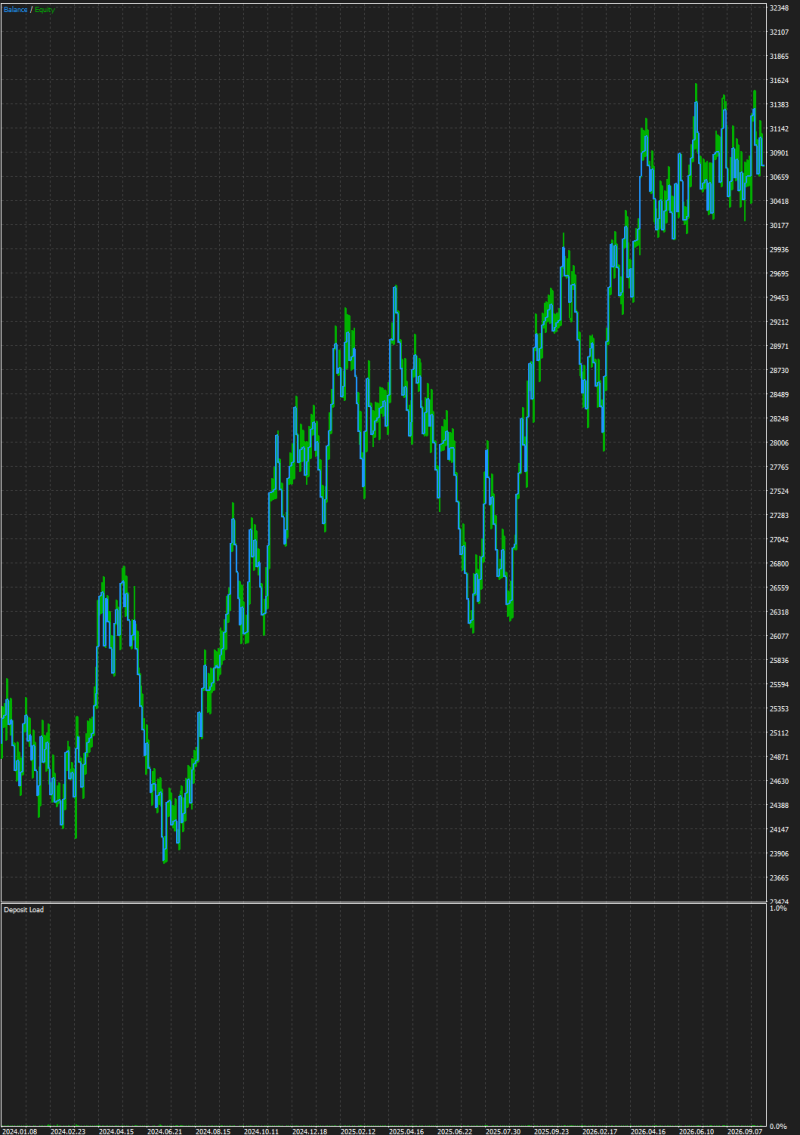This screenshot has height=1135, width=800.
Task: Click the 31142 axis value
Action: point(779,129)
